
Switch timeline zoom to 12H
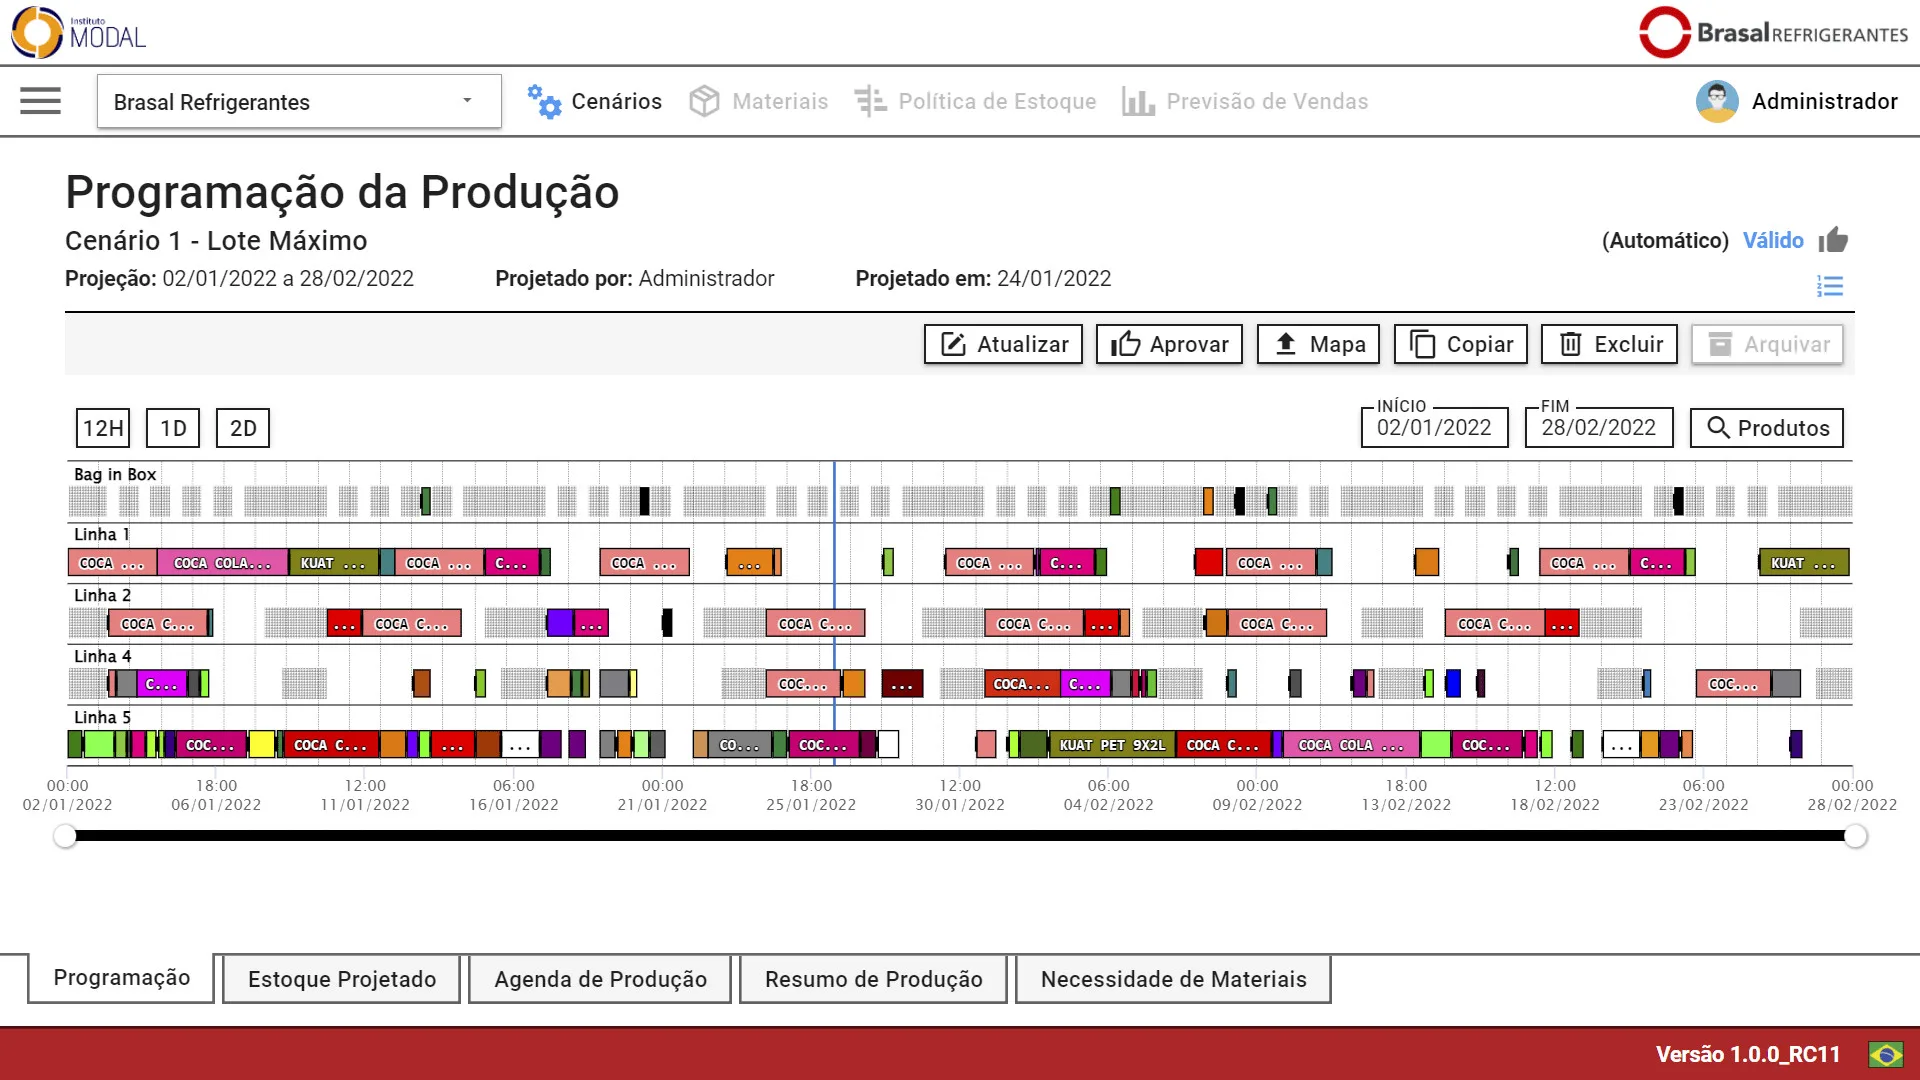point(103,428)
